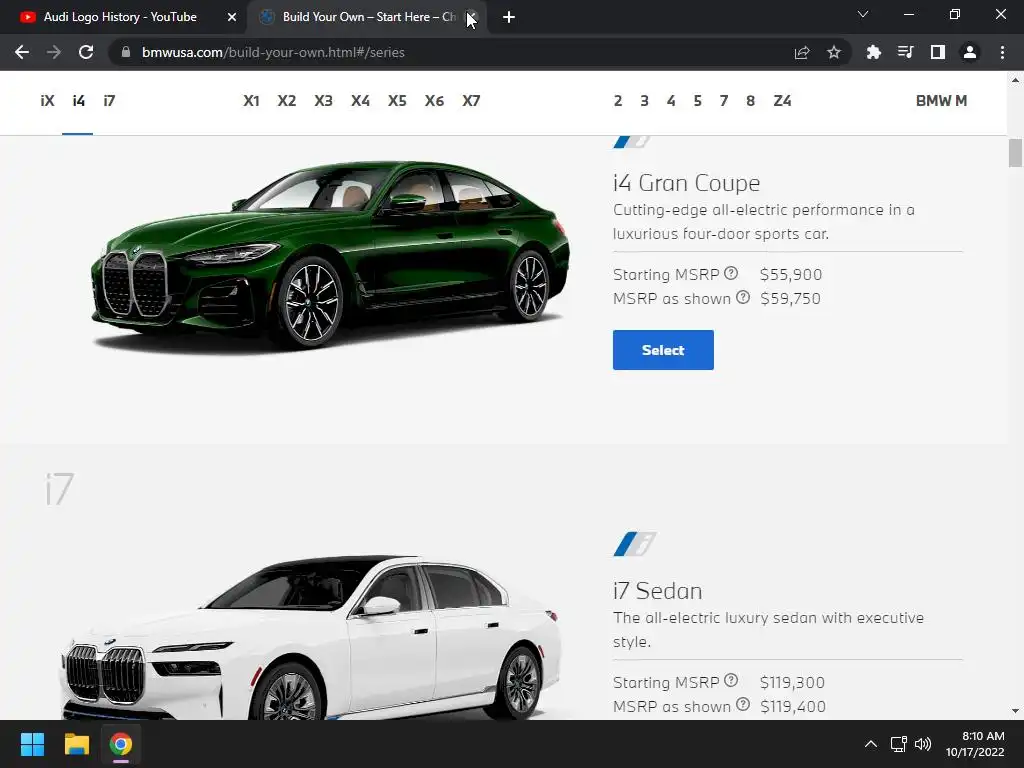The image size is (1024, 768).
Task: Click the $119,400 as-shown price
Action: coord(793,707)
